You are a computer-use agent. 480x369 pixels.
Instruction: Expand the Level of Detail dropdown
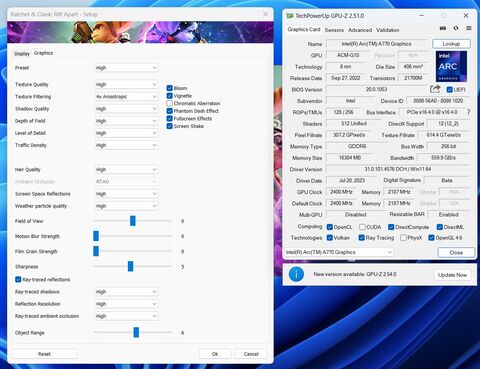point(126,133)
